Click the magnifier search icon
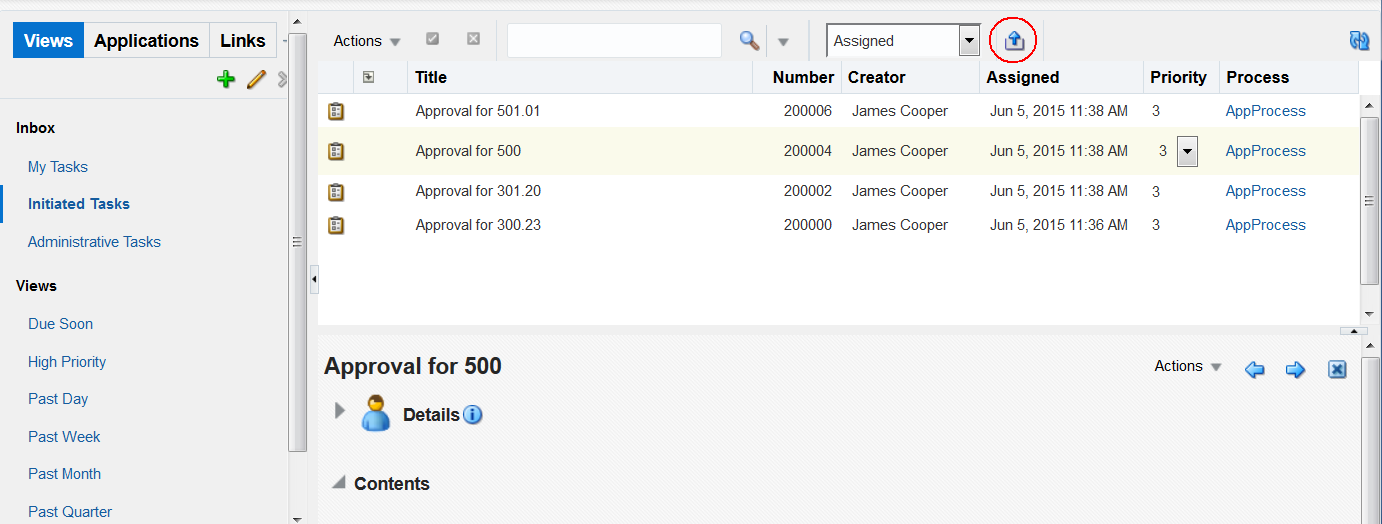Image resolution: width=1382 pixels, height=524 pixels. click(x=749, y=40)
